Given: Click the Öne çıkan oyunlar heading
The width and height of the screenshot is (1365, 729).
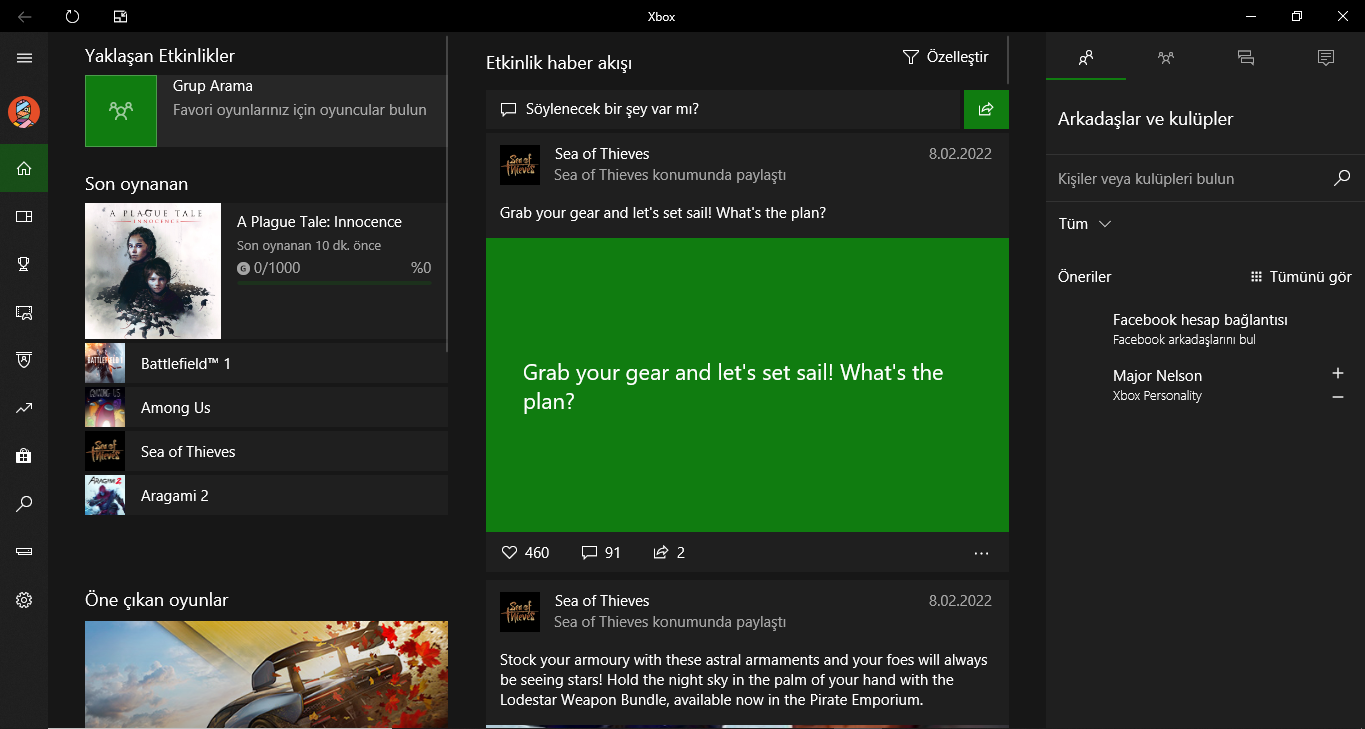Looking at the screenshot, I should [x=156, y=600].
